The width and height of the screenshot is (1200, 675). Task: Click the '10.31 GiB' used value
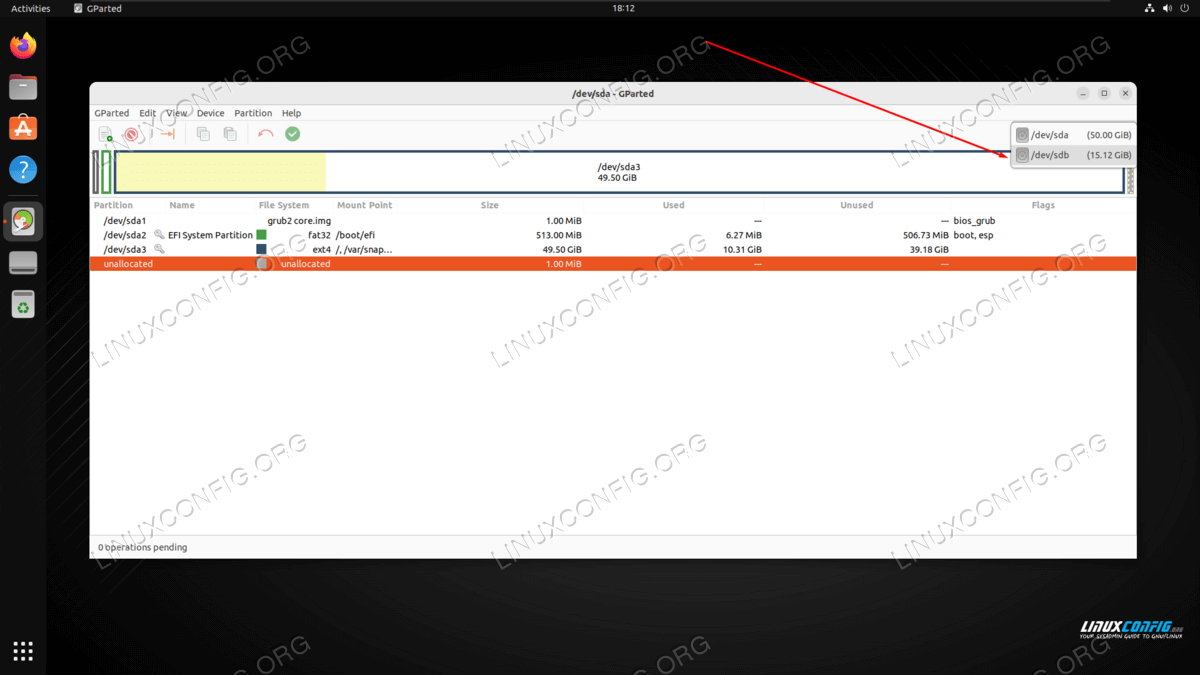(740, 249)
